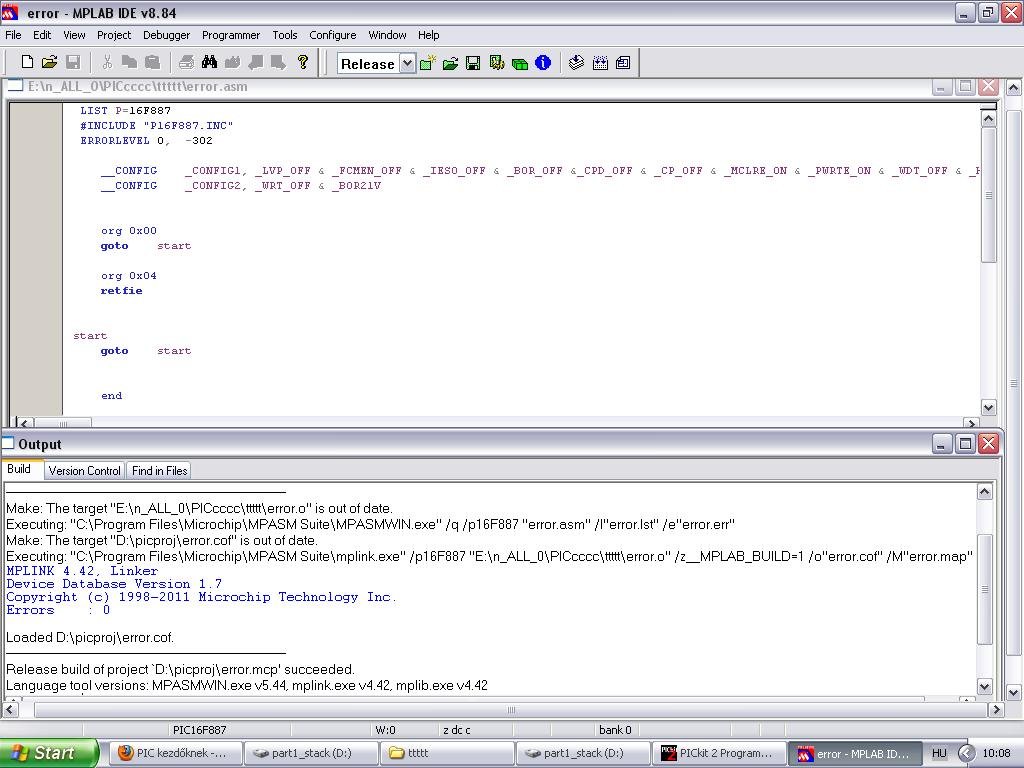Image resolution: width=1024 pixels, height=768 pixels.
Task: Click the 'retfie' instruction in the code
Action: click(121, 291)
